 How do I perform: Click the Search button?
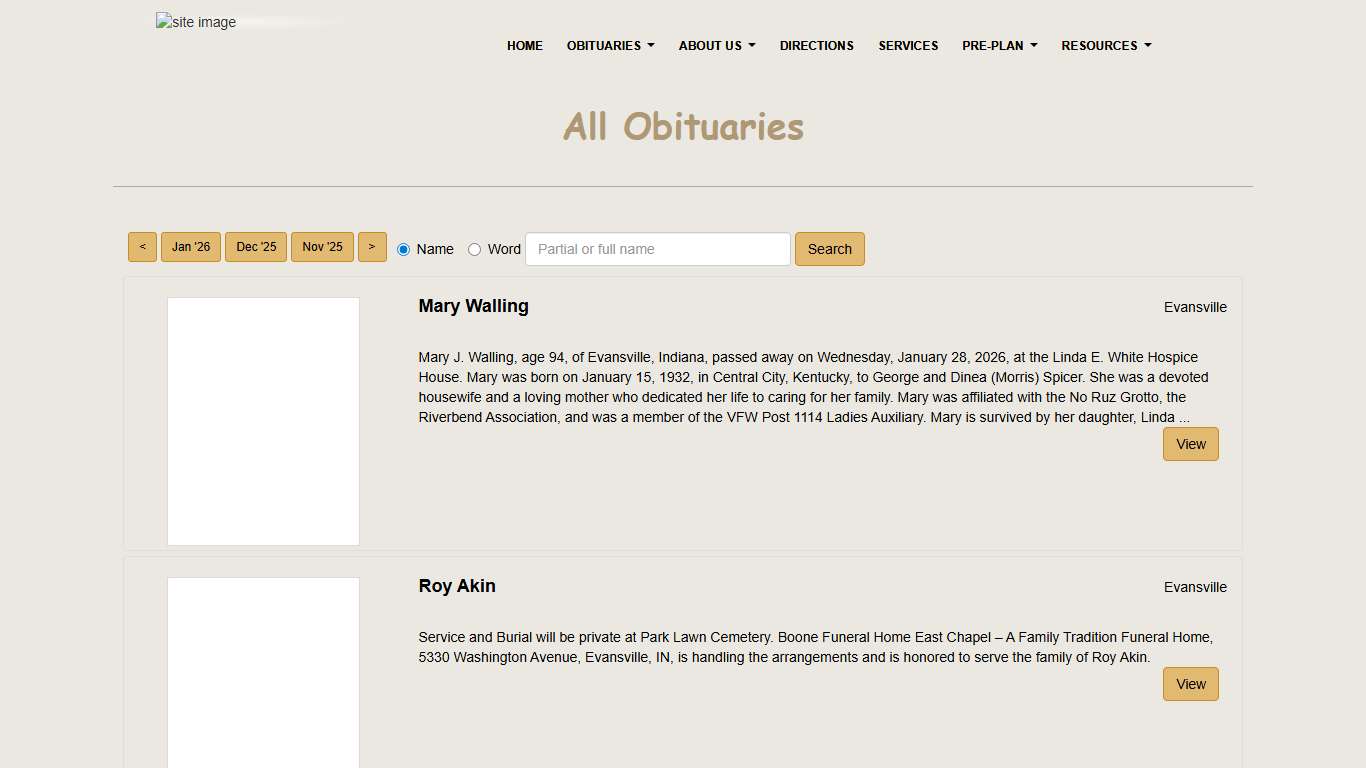[829, 248]
